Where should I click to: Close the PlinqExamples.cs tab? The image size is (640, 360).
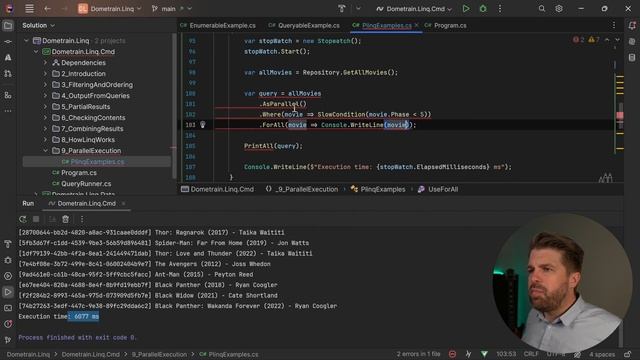[x=416, y=25]
